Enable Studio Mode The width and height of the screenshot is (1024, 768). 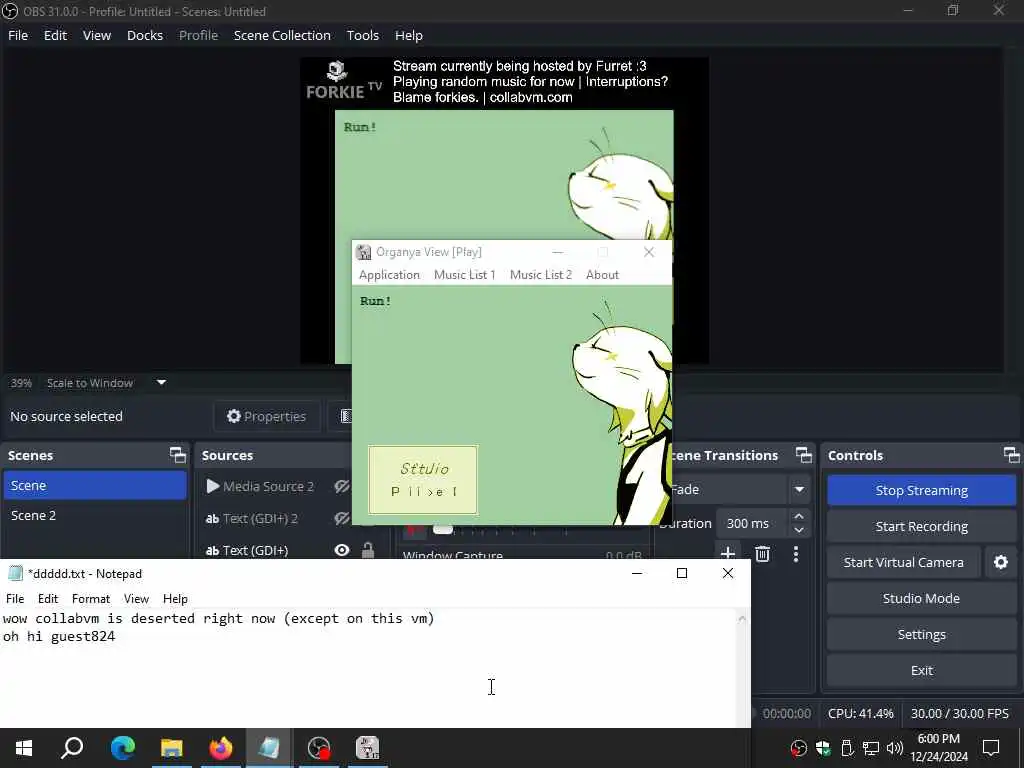tap(921, 598)
